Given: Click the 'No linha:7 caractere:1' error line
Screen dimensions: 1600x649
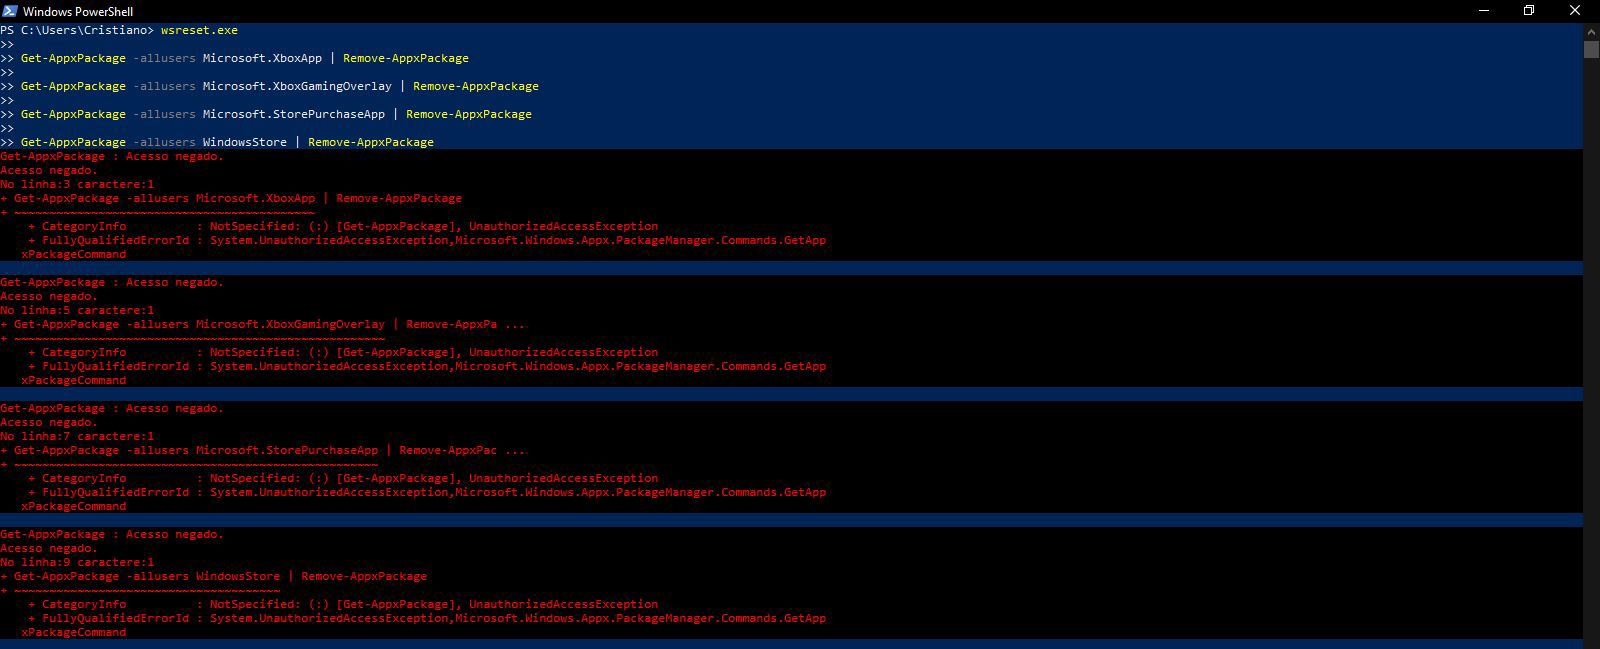Looking at the screenshot, I should pos(77,436).
